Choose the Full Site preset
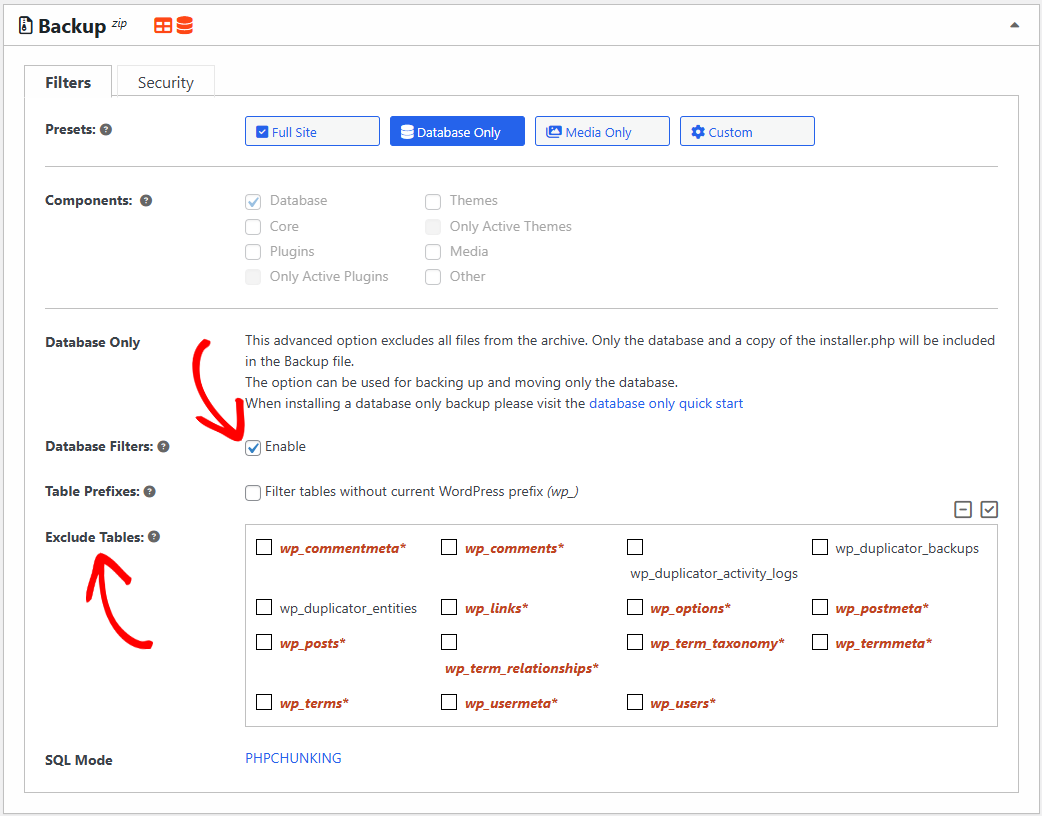The height and width of the screenshot is (816, 1042). click(x=312, y=132)
